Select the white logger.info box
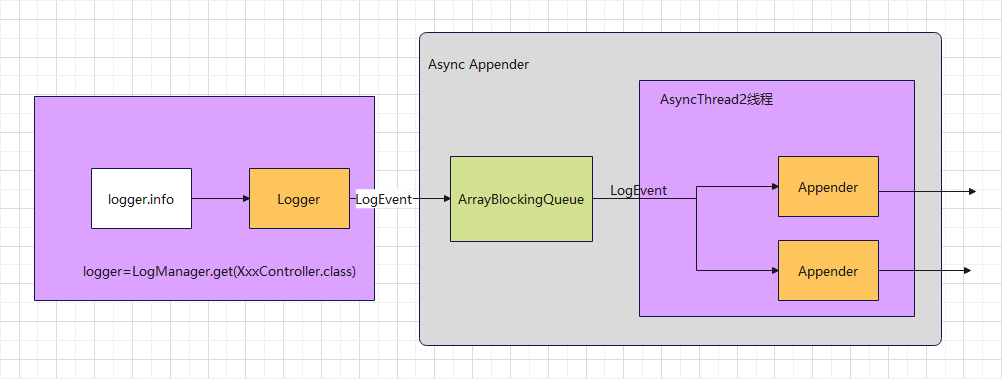Viewport: 1002px width, 379px height. (x=141, y=198)
